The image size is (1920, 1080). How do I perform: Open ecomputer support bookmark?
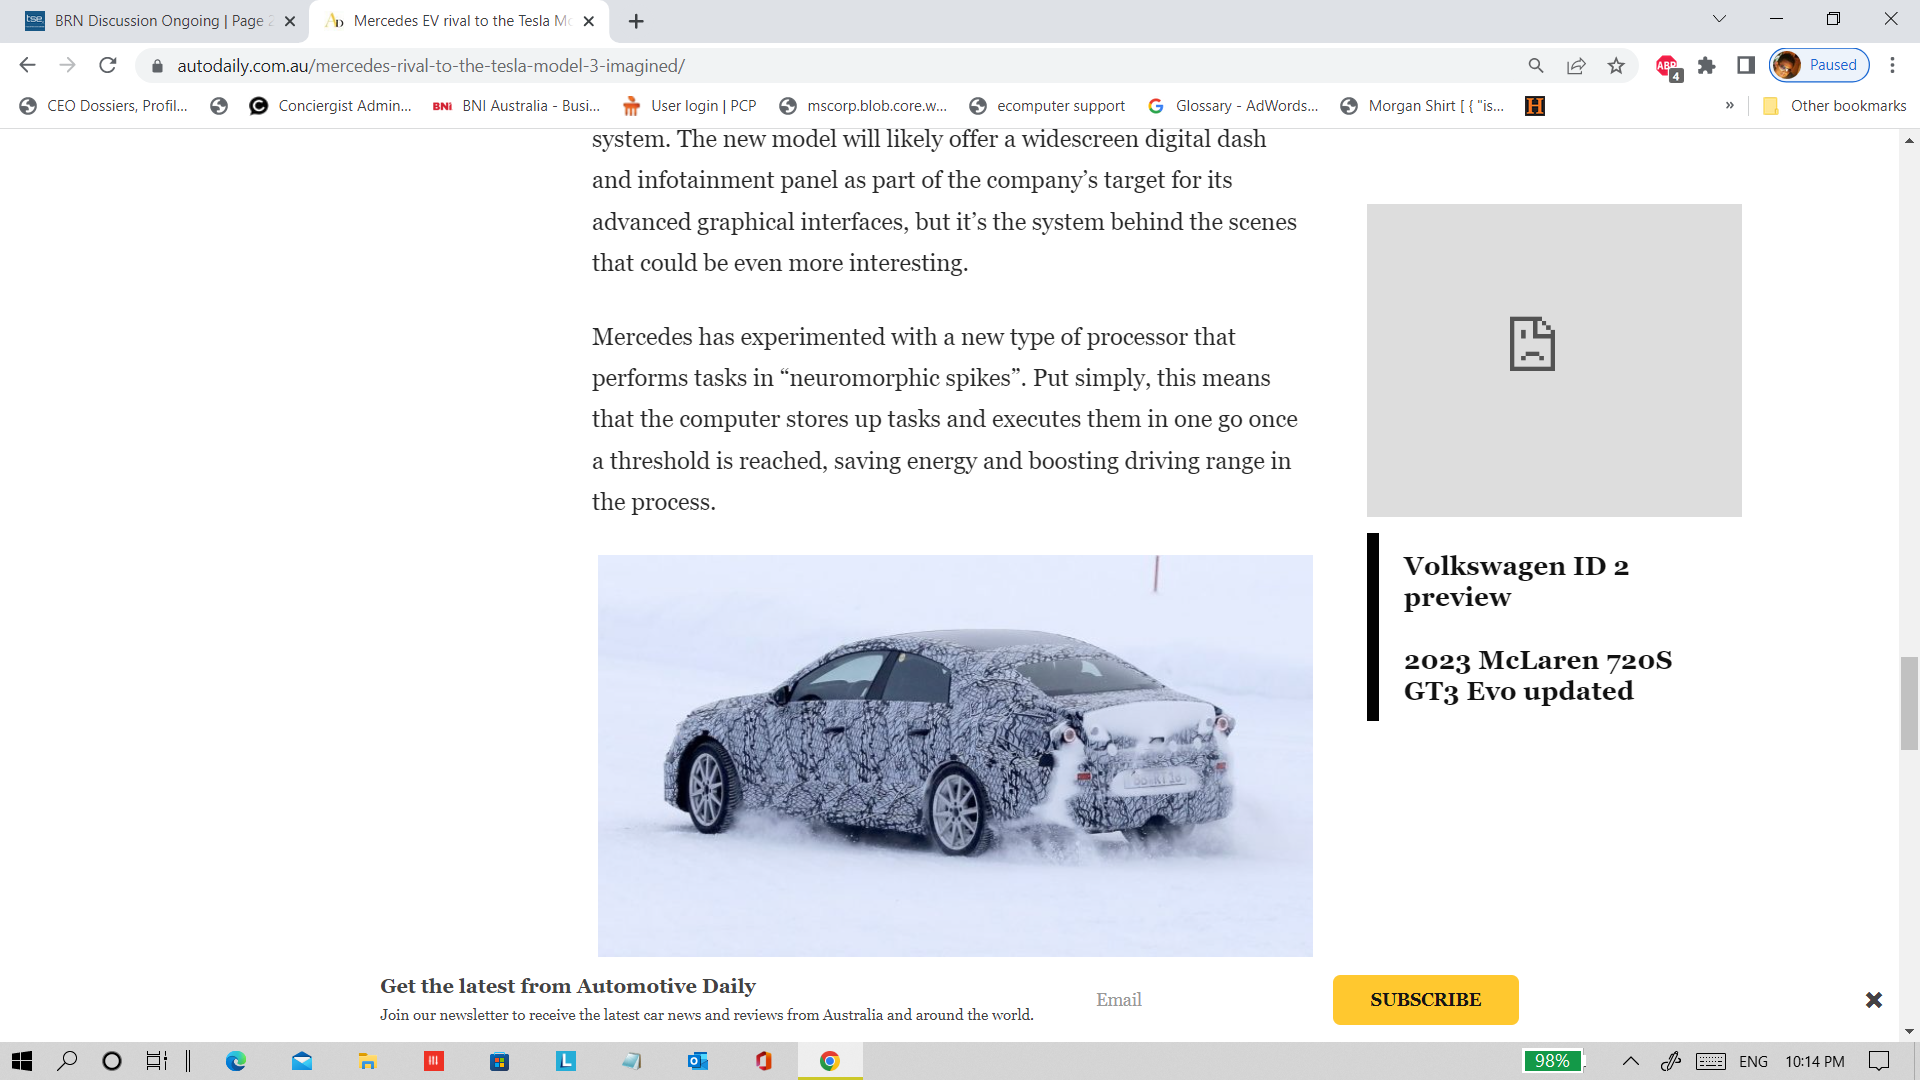[x=1047, y=106]
